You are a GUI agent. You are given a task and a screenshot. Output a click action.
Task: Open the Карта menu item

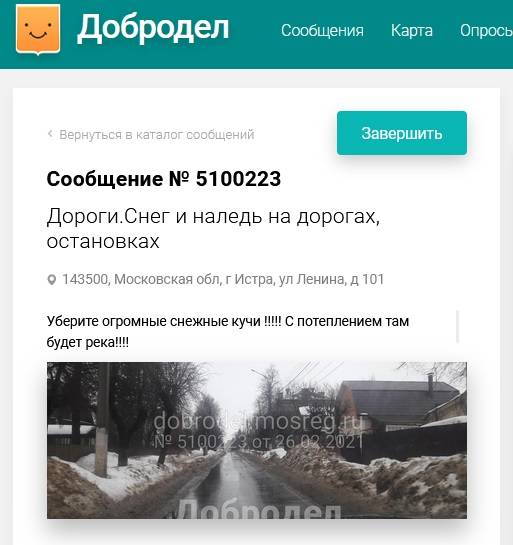[412, 31]
